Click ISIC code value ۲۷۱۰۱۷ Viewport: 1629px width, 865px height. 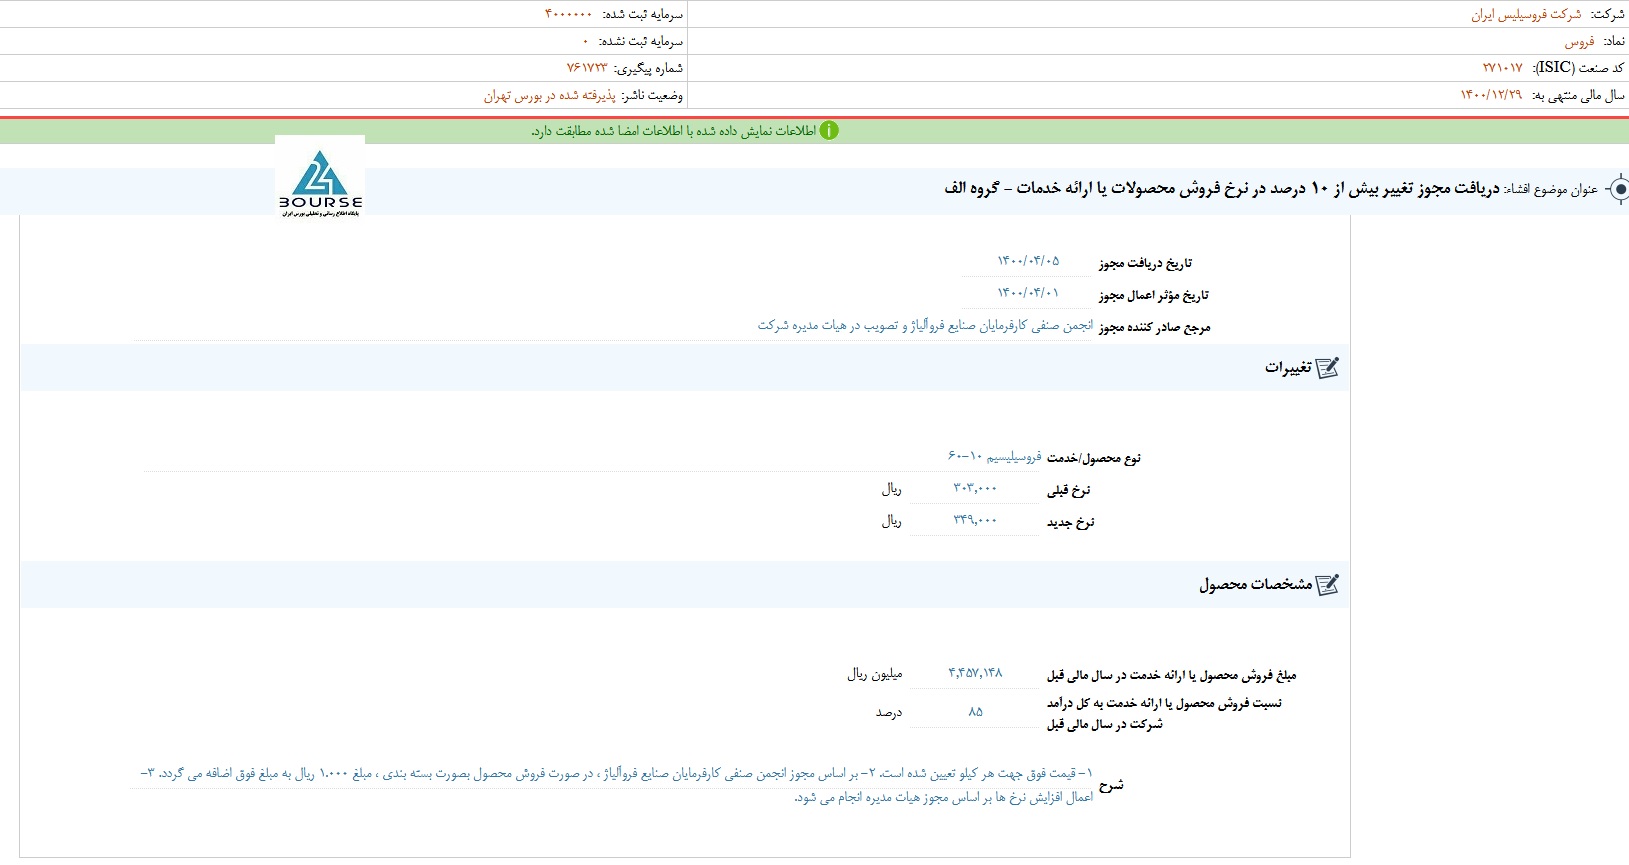coord(1503,68)
